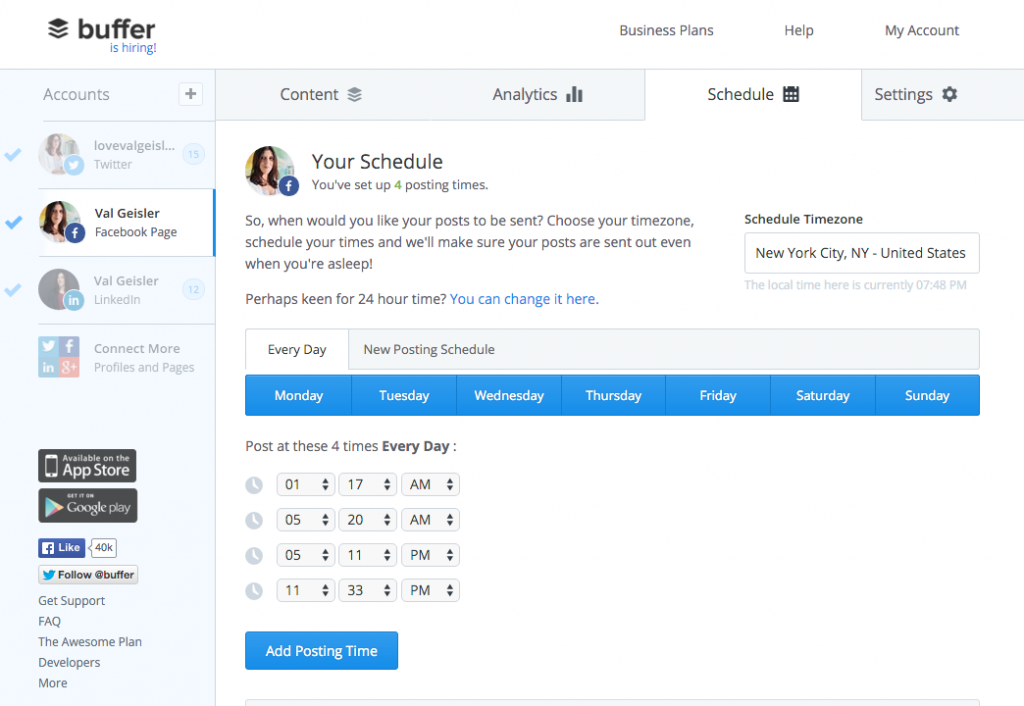Click the clock icon beside 05:20 AM
The image size is (1024, 706).
coord(254,520)
